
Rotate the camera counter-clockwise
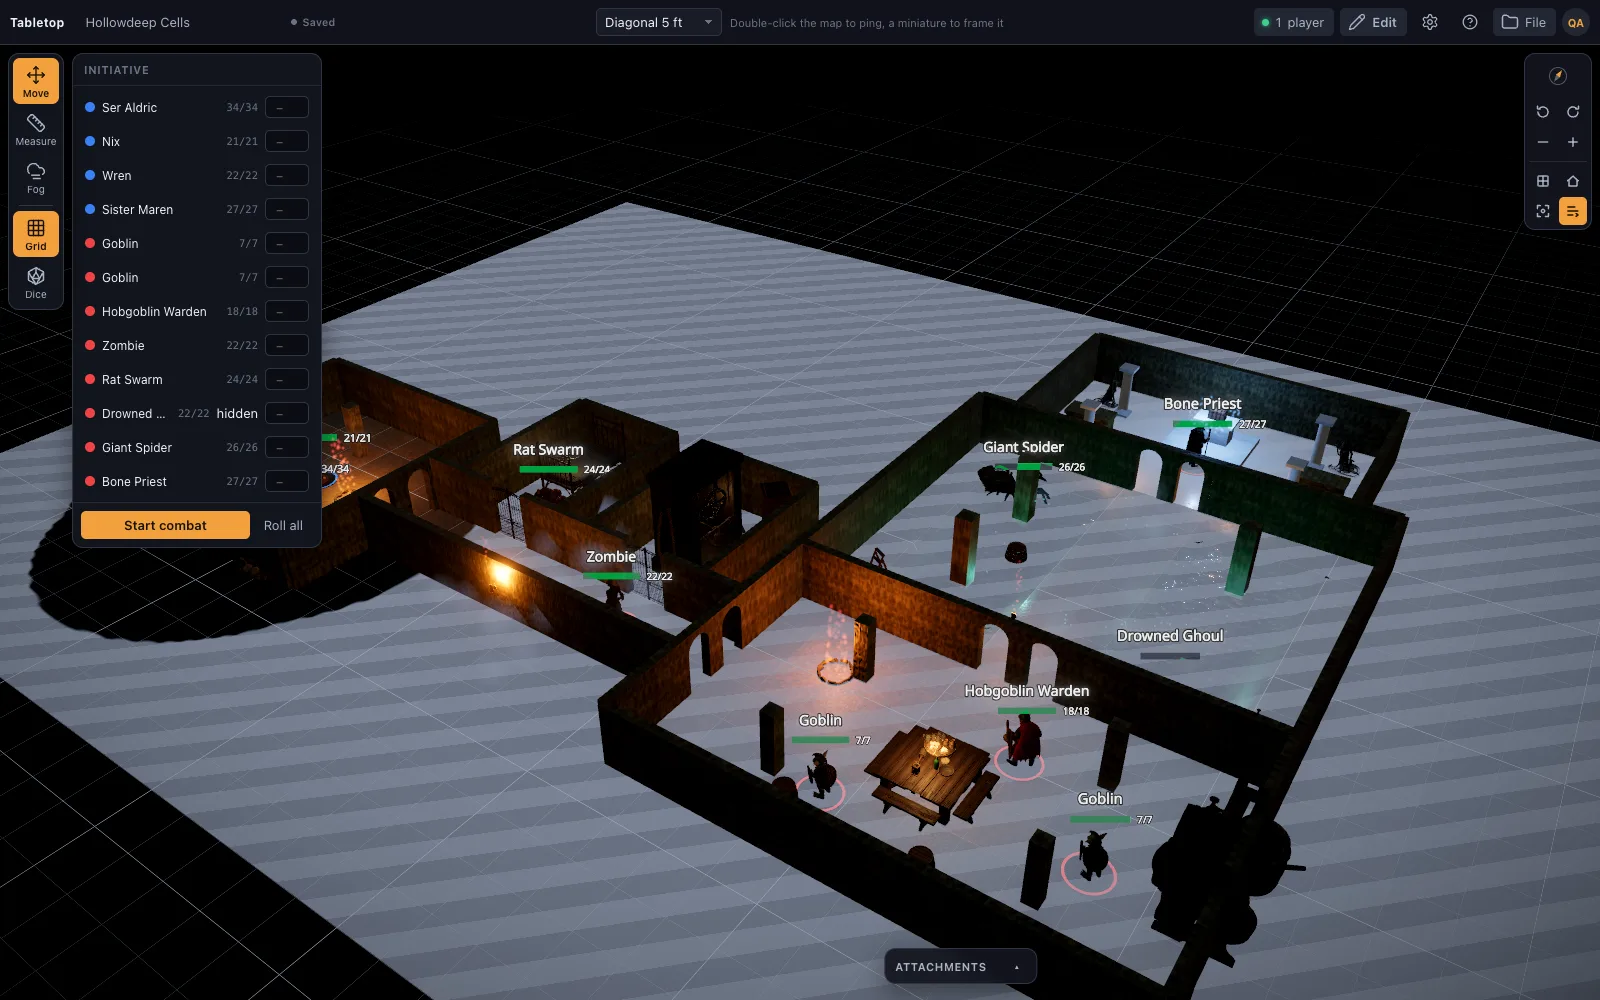click(1543, 112)
